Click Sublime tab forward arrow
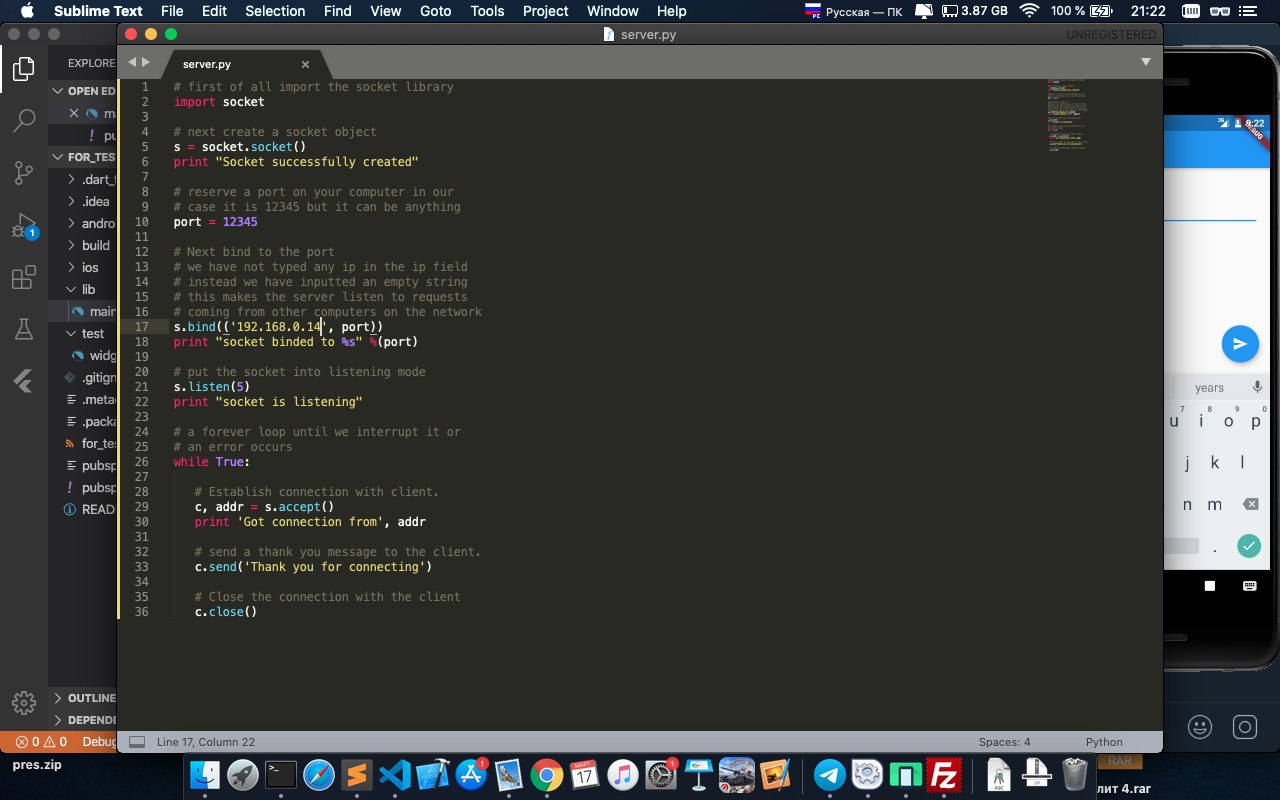Image resolution: width=1280 pixels, height=800 pixels. point(146,63)
